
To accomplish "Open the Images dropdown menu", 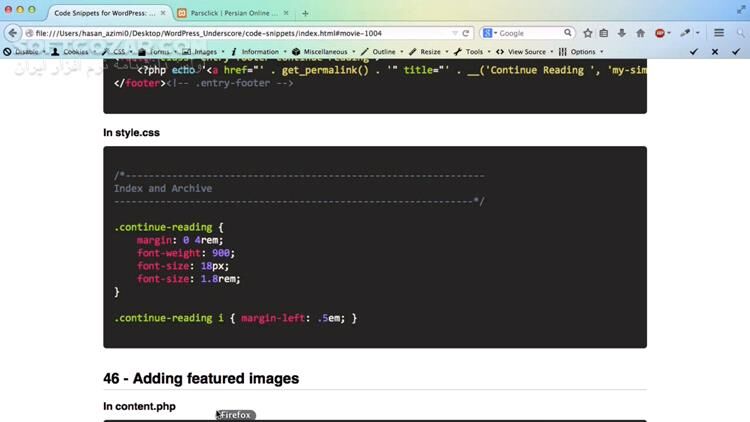I will 204,51.
